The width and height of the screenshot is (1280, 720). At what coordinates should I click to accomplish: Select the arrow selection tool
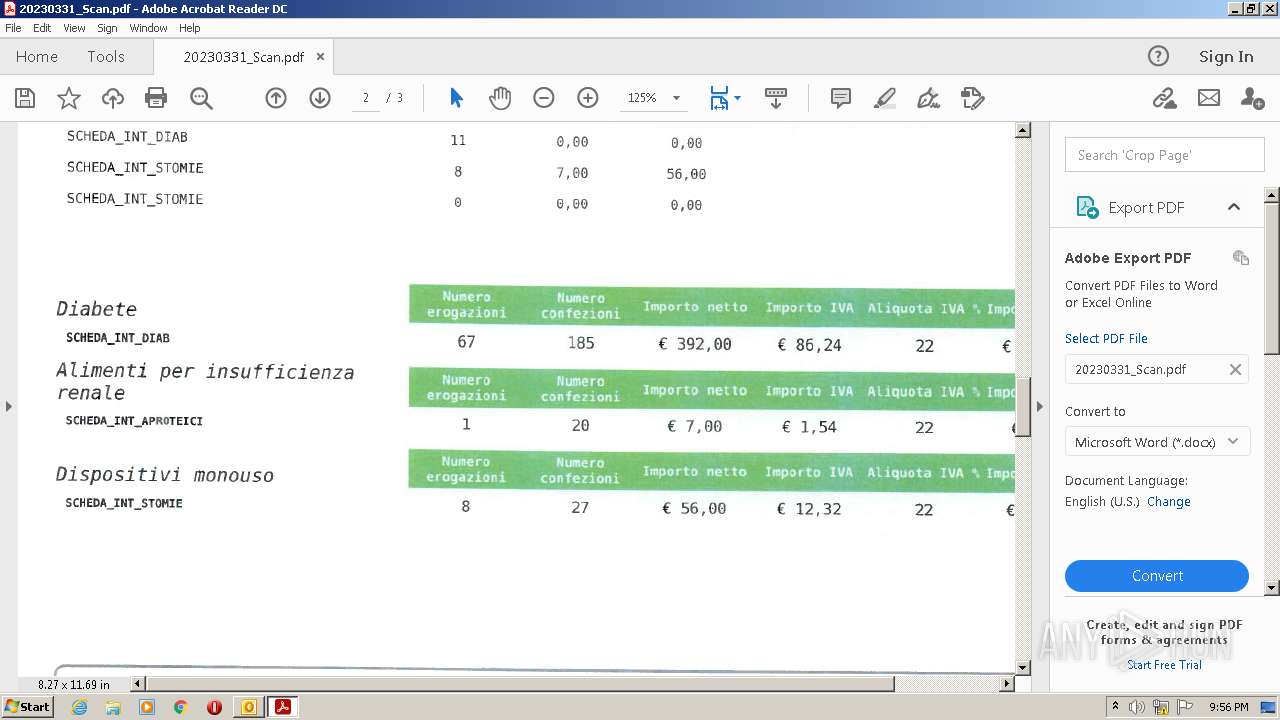456,98
